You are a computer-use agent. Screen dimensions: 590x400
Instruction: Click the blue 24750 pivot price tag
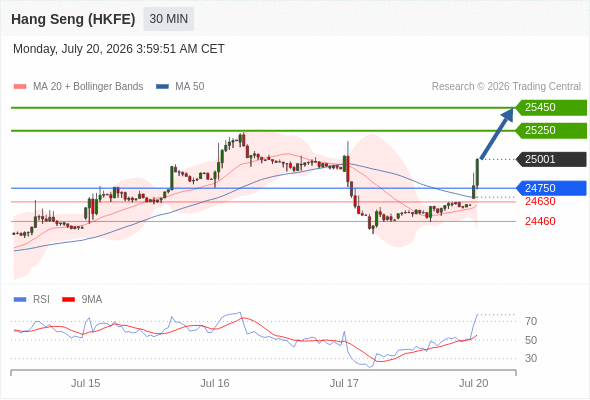point(551,188)
